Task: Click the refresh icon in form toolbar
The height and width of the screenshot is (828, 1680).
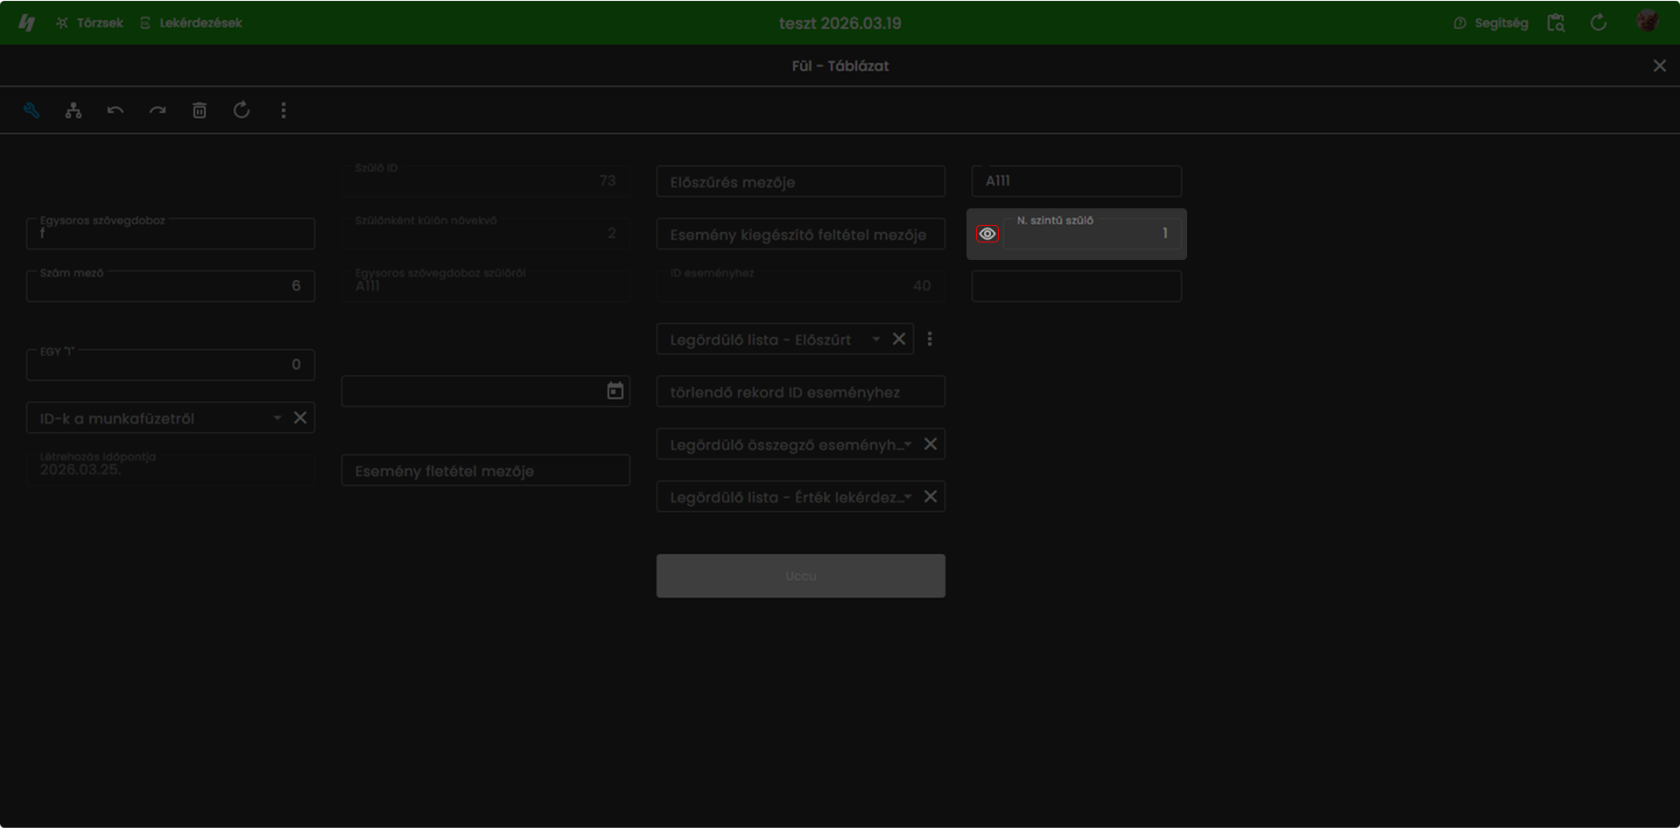Action: pos(241,110)
